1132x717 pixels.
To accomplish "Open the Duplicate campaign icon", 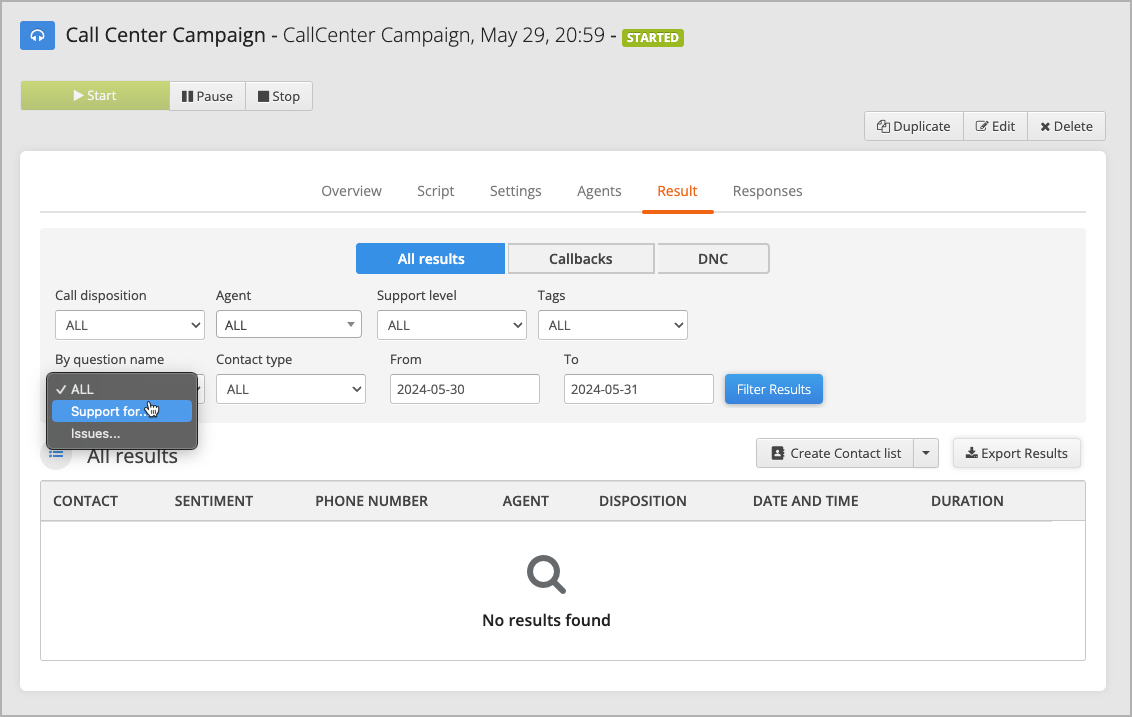I will (x=883, y=126).
